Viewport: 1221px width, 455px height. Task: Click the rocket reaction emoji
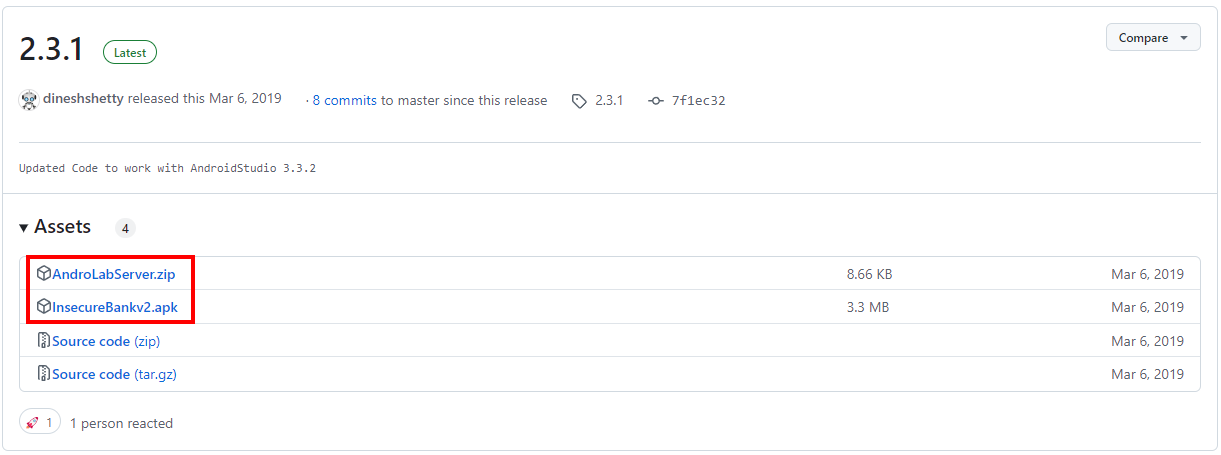coord(33,423)
